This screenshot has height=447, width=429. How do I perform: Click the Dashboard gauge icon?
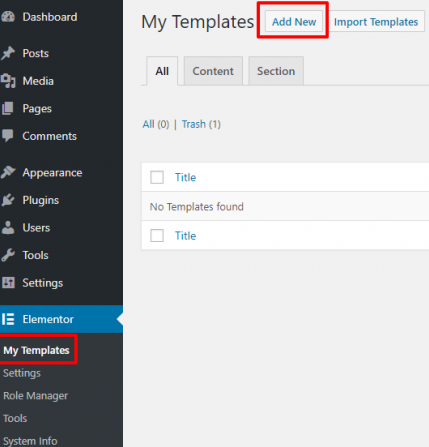(8, 17)
